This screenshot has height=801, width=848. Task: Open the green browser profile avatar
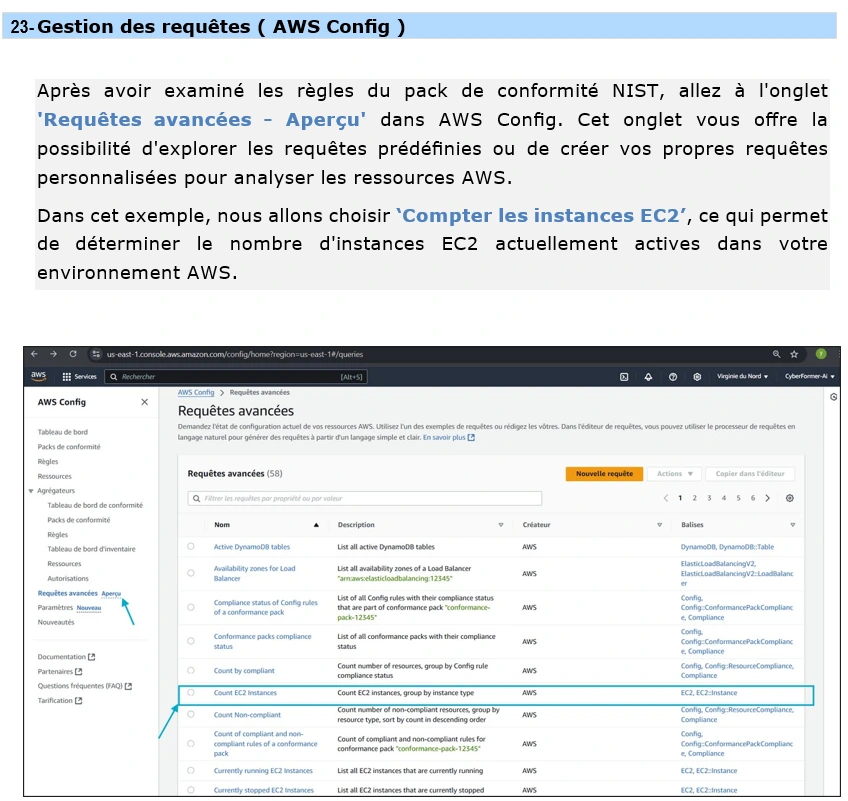click(x=821, y=354)
